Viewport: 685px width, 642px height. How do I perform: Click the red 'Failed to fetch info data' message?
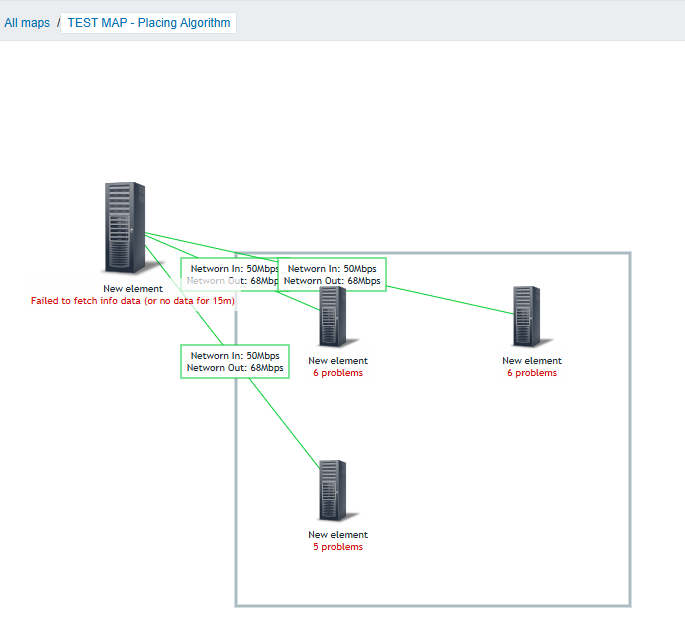pos(133,300)
